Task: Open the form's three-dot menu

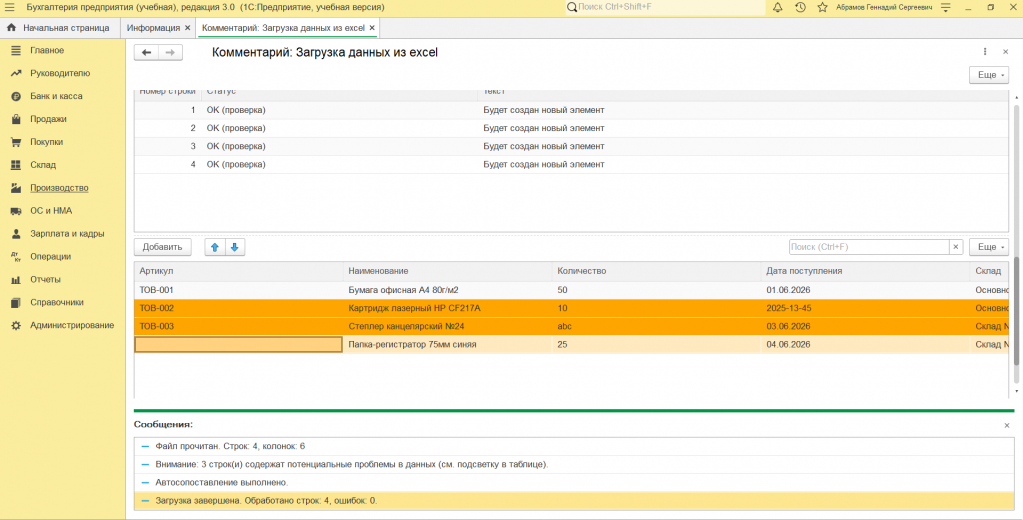Action: (x=985, y=52)
